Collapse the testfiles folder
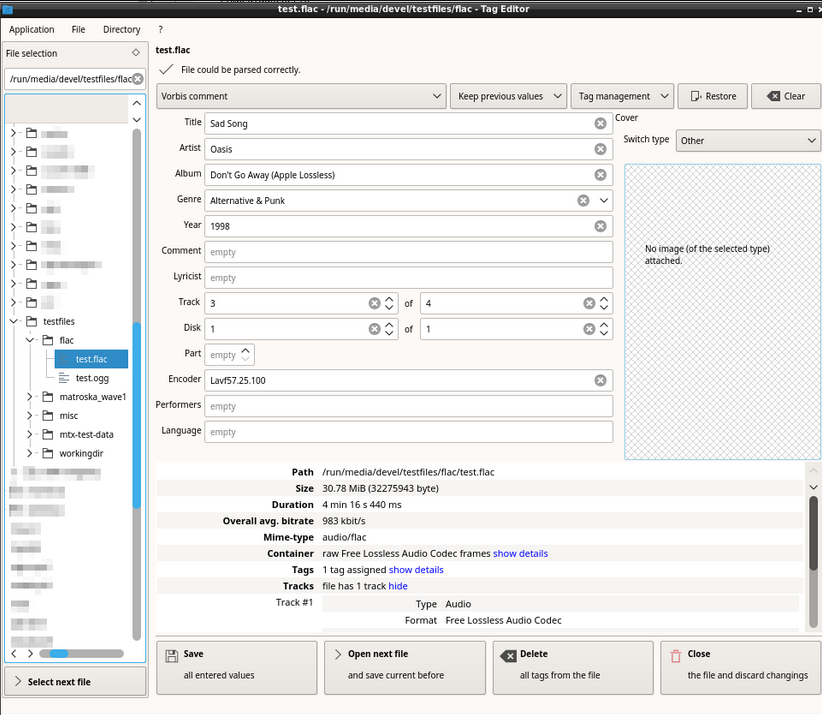 (14, 321)
